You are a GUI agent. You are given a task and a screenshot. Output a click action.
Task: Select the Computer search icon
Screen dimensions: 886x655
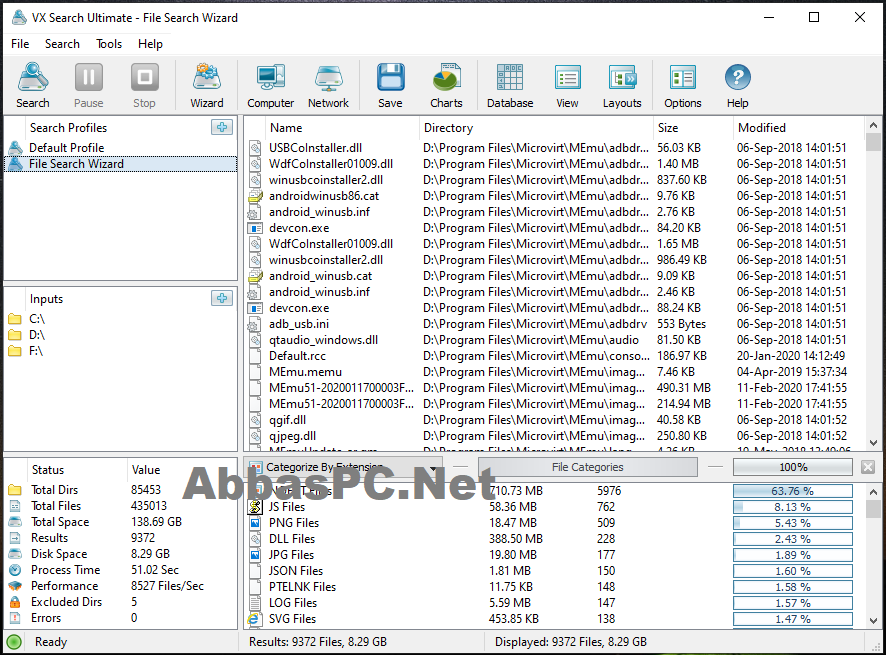coord(271,85)
